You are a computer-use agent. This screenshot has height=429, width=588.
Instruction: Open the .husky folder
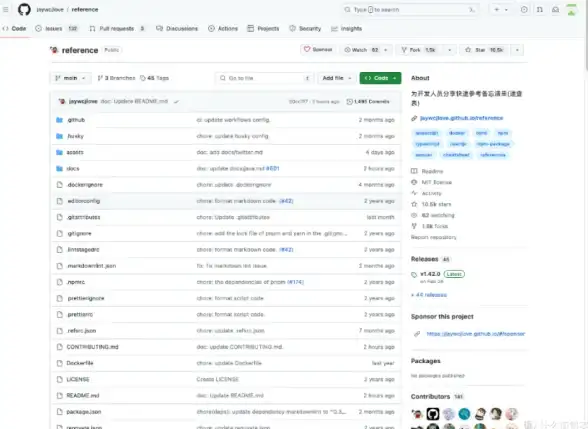(75, 136)
